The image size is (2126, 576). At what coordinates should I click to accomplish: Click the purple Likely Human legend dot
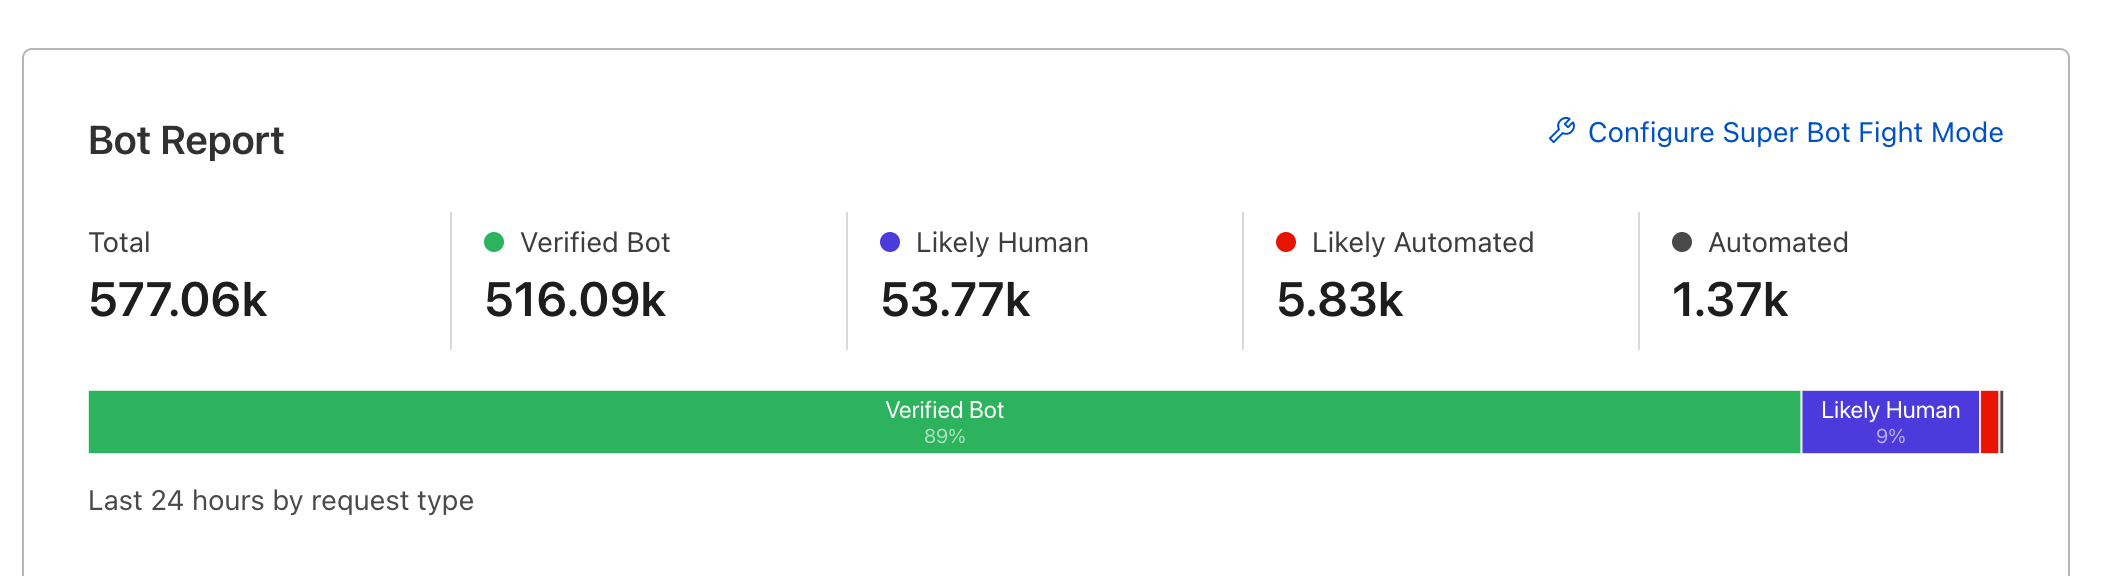(889, 242)
